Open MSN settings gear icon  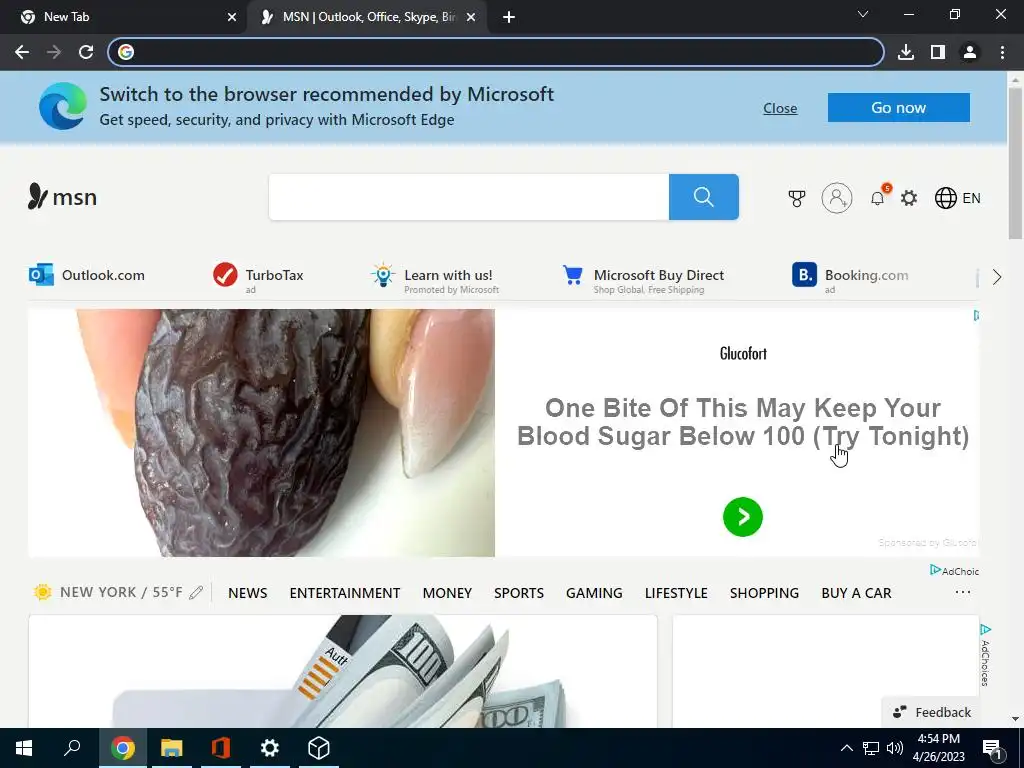(x=909, y=198)
